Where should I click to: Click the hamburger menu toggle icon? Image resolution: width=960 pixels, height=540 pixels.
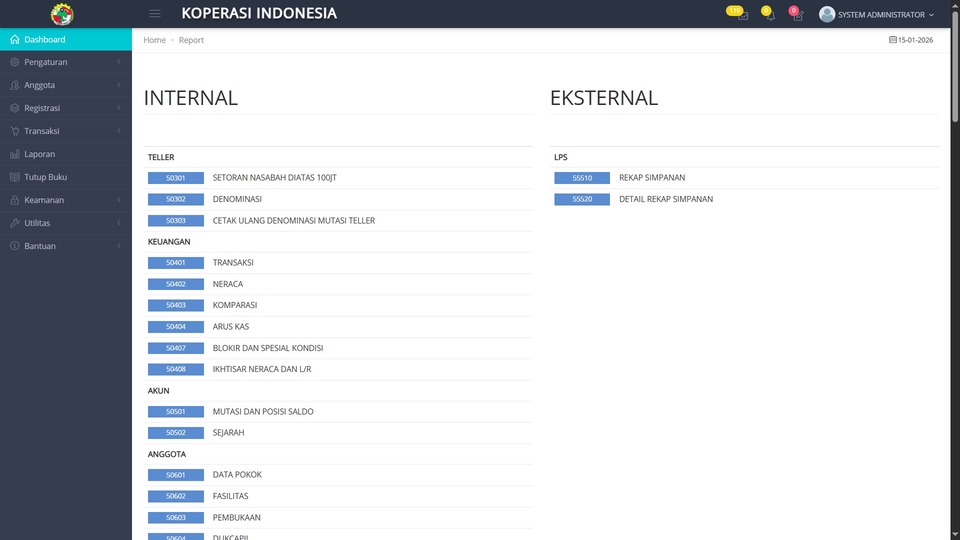154,14
